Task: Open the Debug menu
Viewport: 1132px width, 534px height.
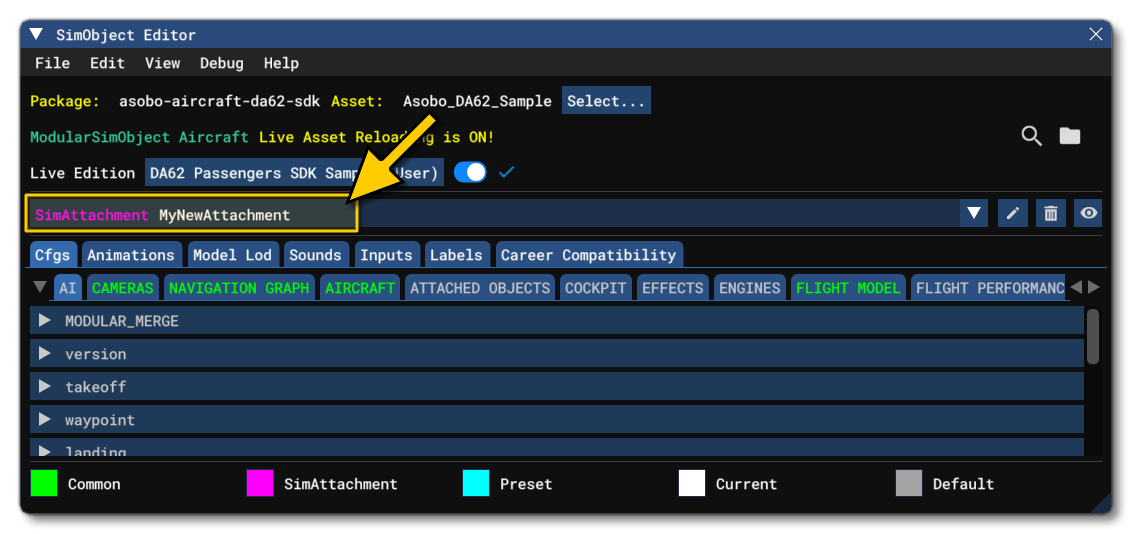Action: coord(221,63)
